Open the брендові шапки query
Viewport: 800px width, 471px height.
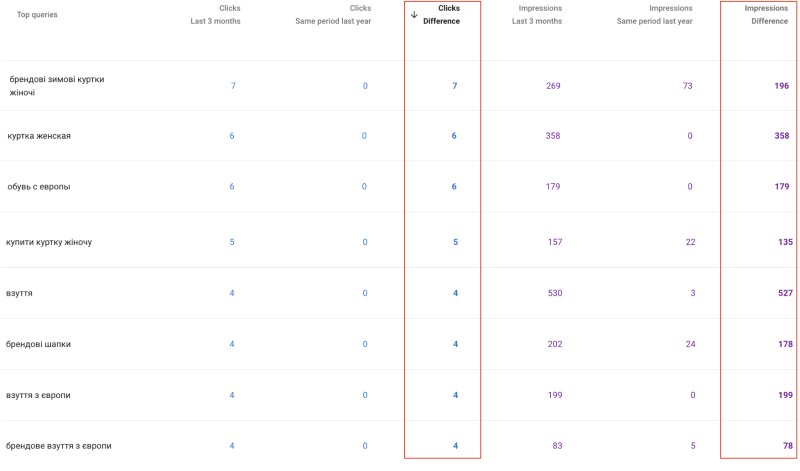pos(39,344)
